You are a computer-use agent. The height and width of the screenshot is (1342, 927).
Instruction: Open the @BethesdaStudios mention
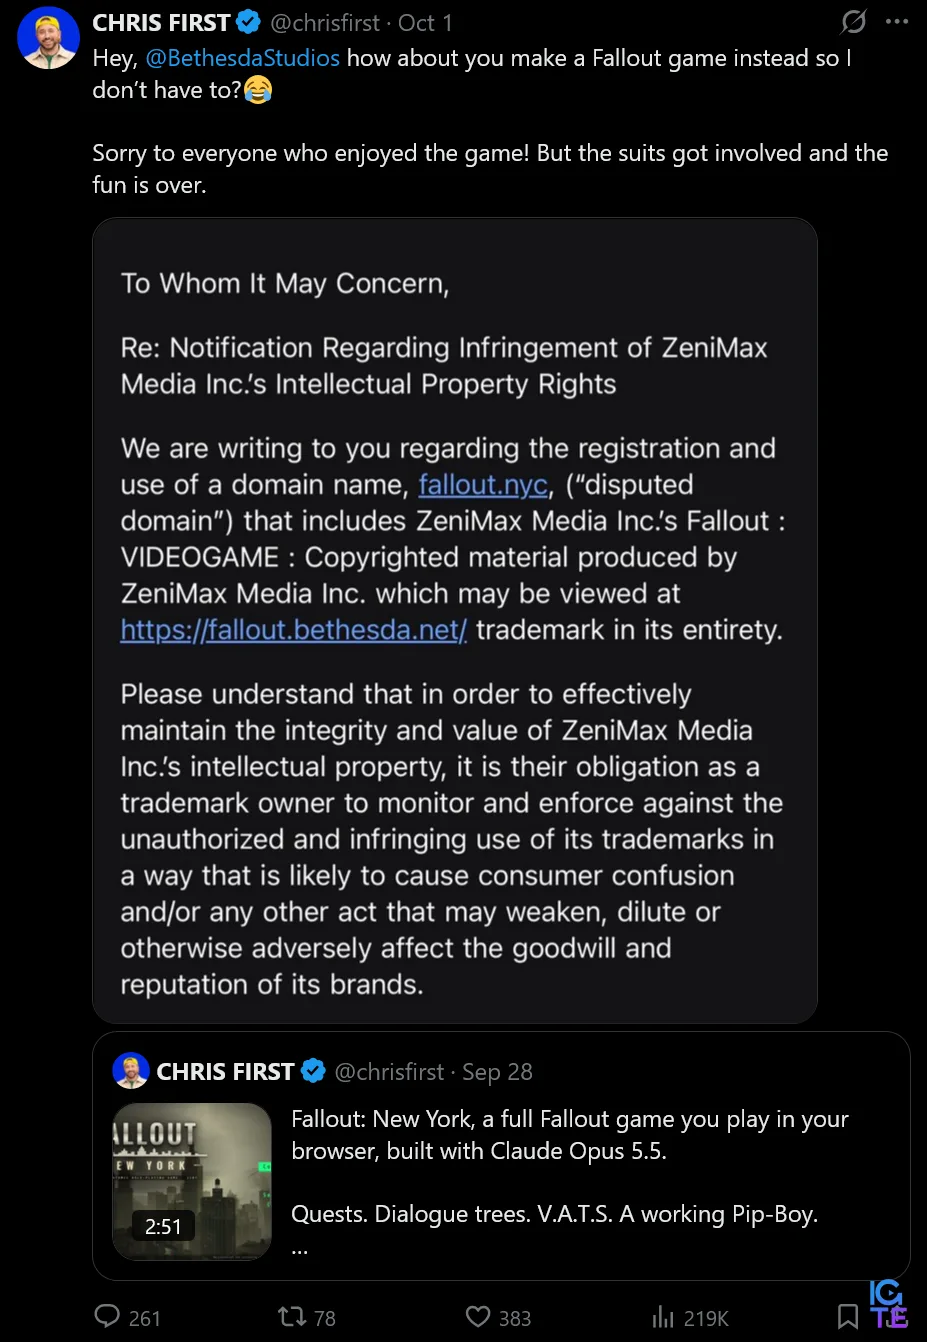(243, 58)
